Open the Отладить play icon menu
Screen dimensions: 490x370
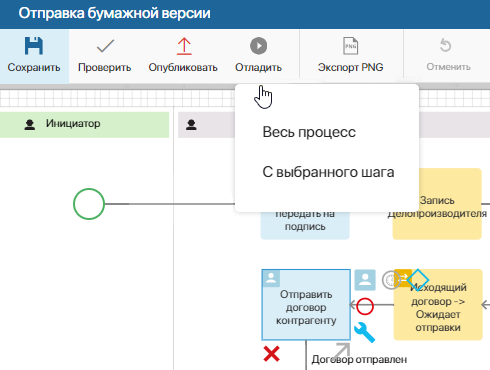tap(258, 46)
